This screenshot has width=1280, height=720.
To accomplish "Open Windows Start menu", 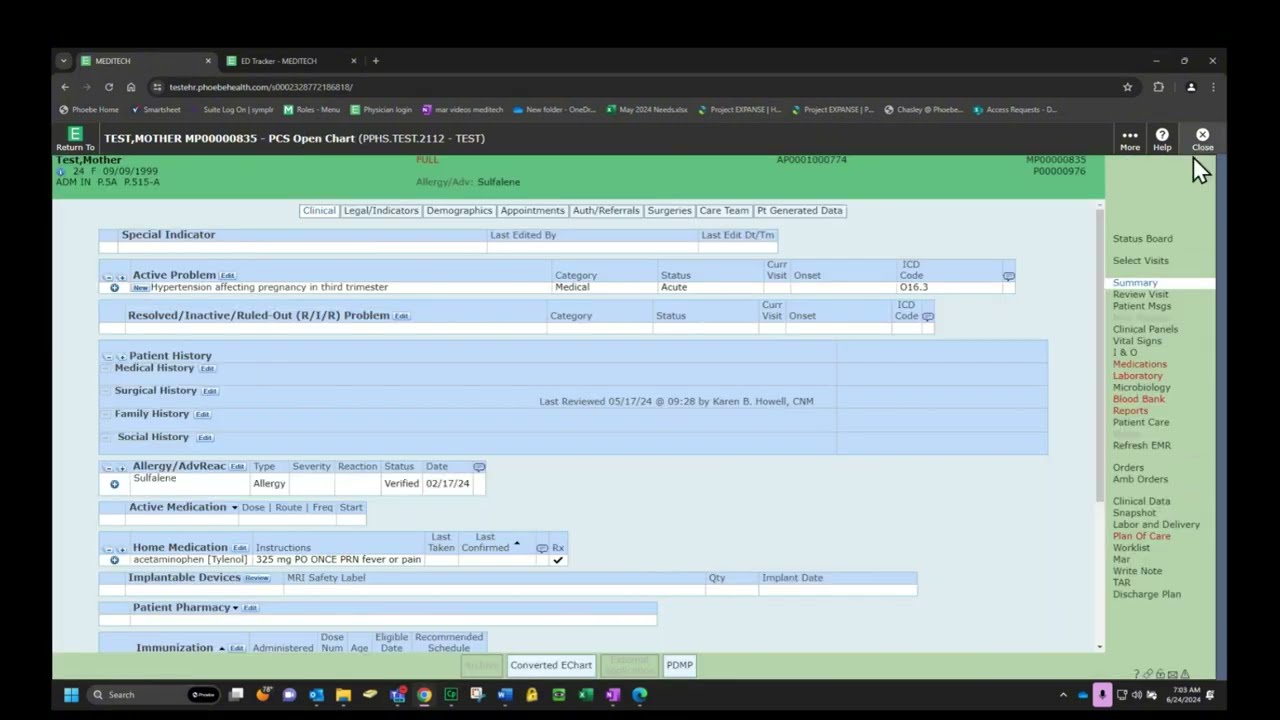I will point(71,695).
